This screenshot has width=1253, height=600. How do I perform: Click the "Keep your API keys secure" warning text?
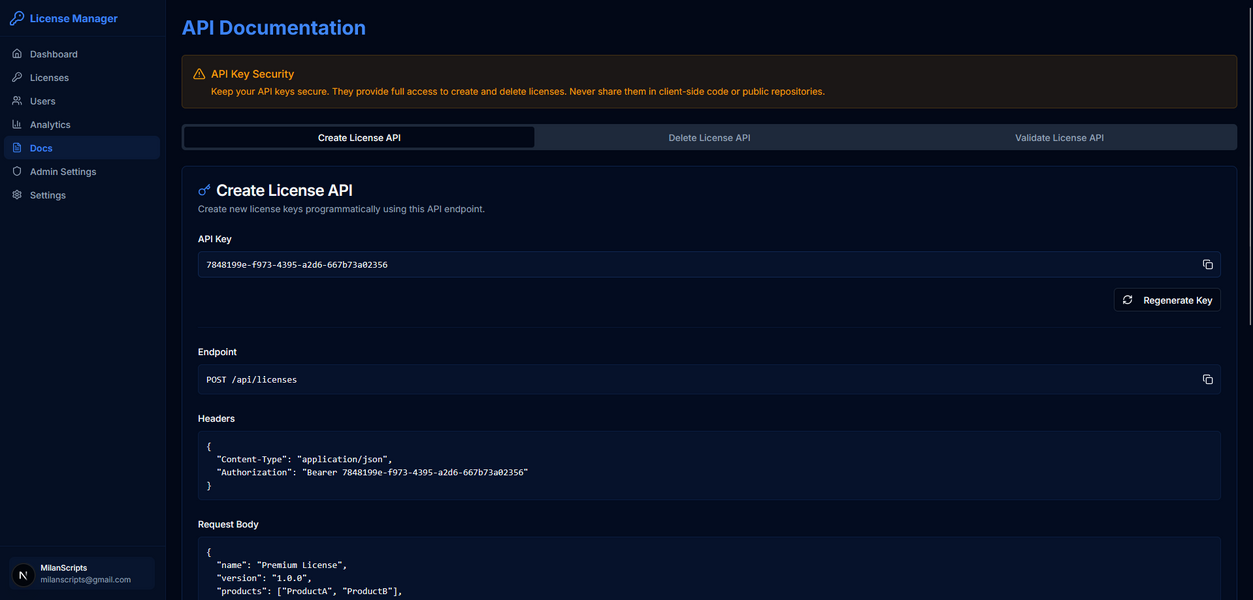coord(517,91)
